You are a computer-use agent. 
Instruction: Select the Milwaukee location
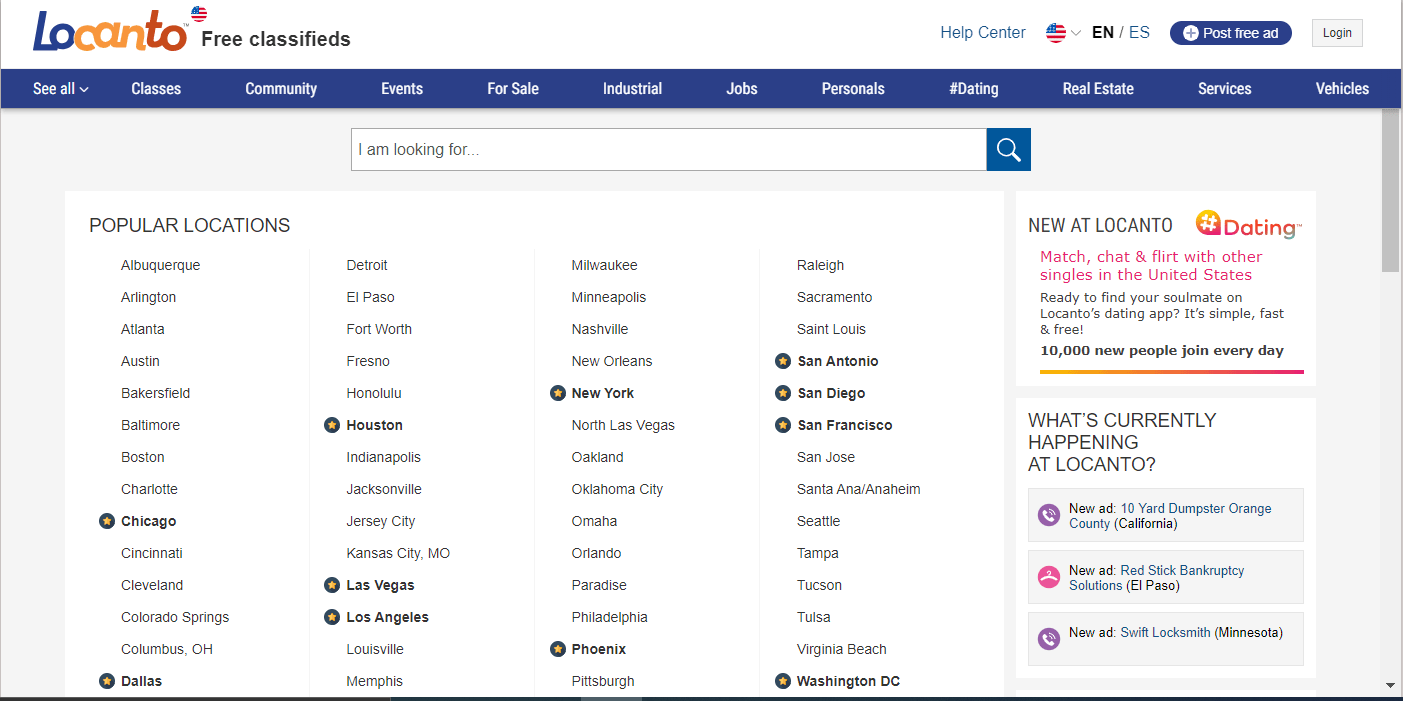(x=605, y=265)
